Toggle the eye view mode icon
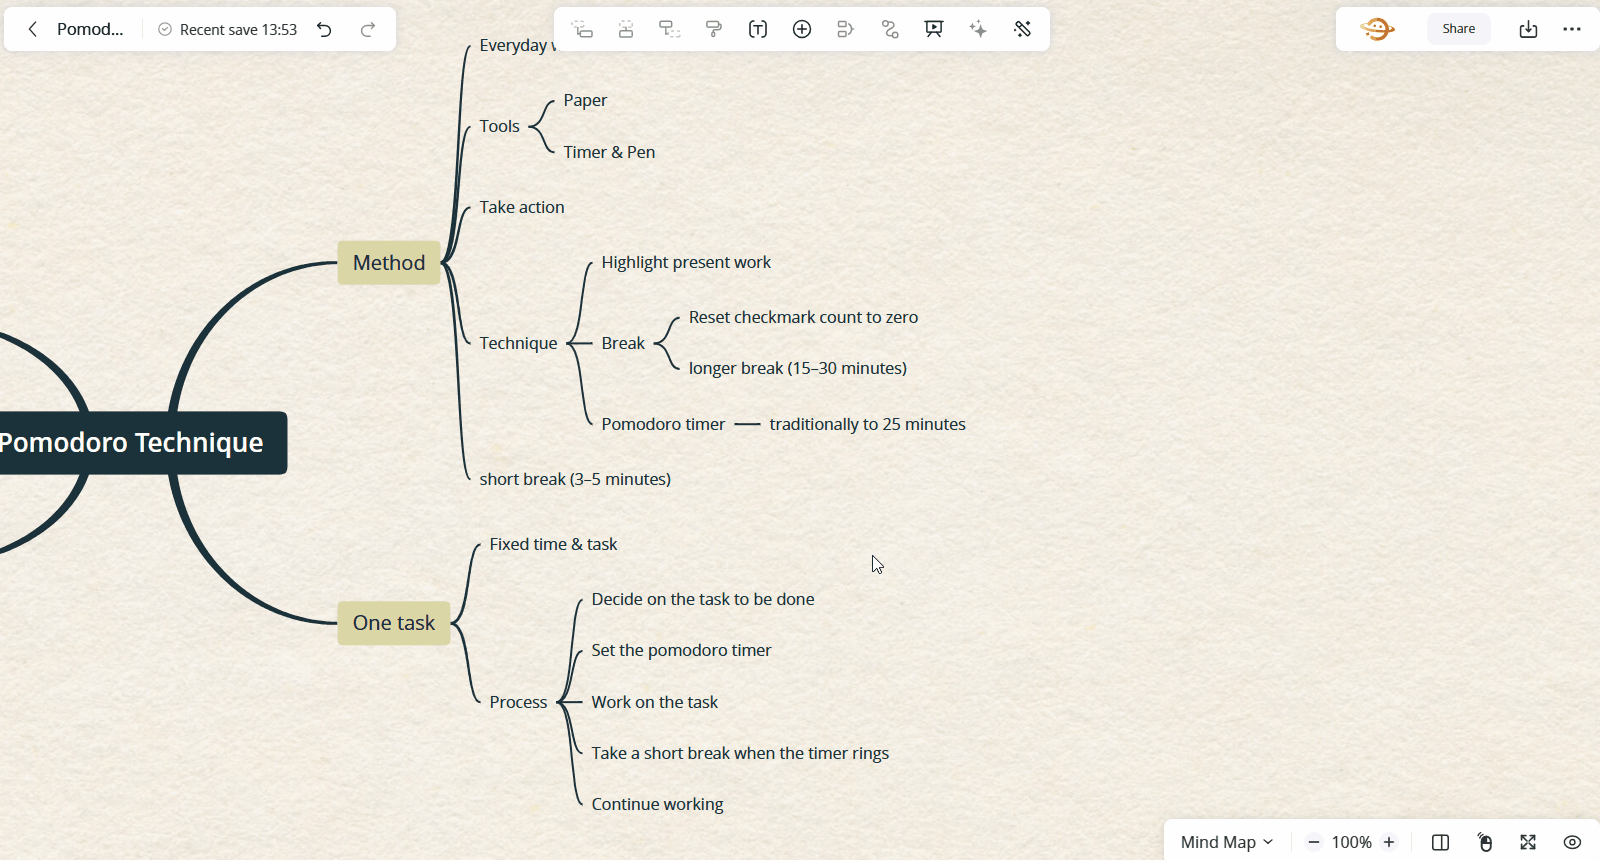Viewport: 1600px width, 860px height. click(1572, 842)
